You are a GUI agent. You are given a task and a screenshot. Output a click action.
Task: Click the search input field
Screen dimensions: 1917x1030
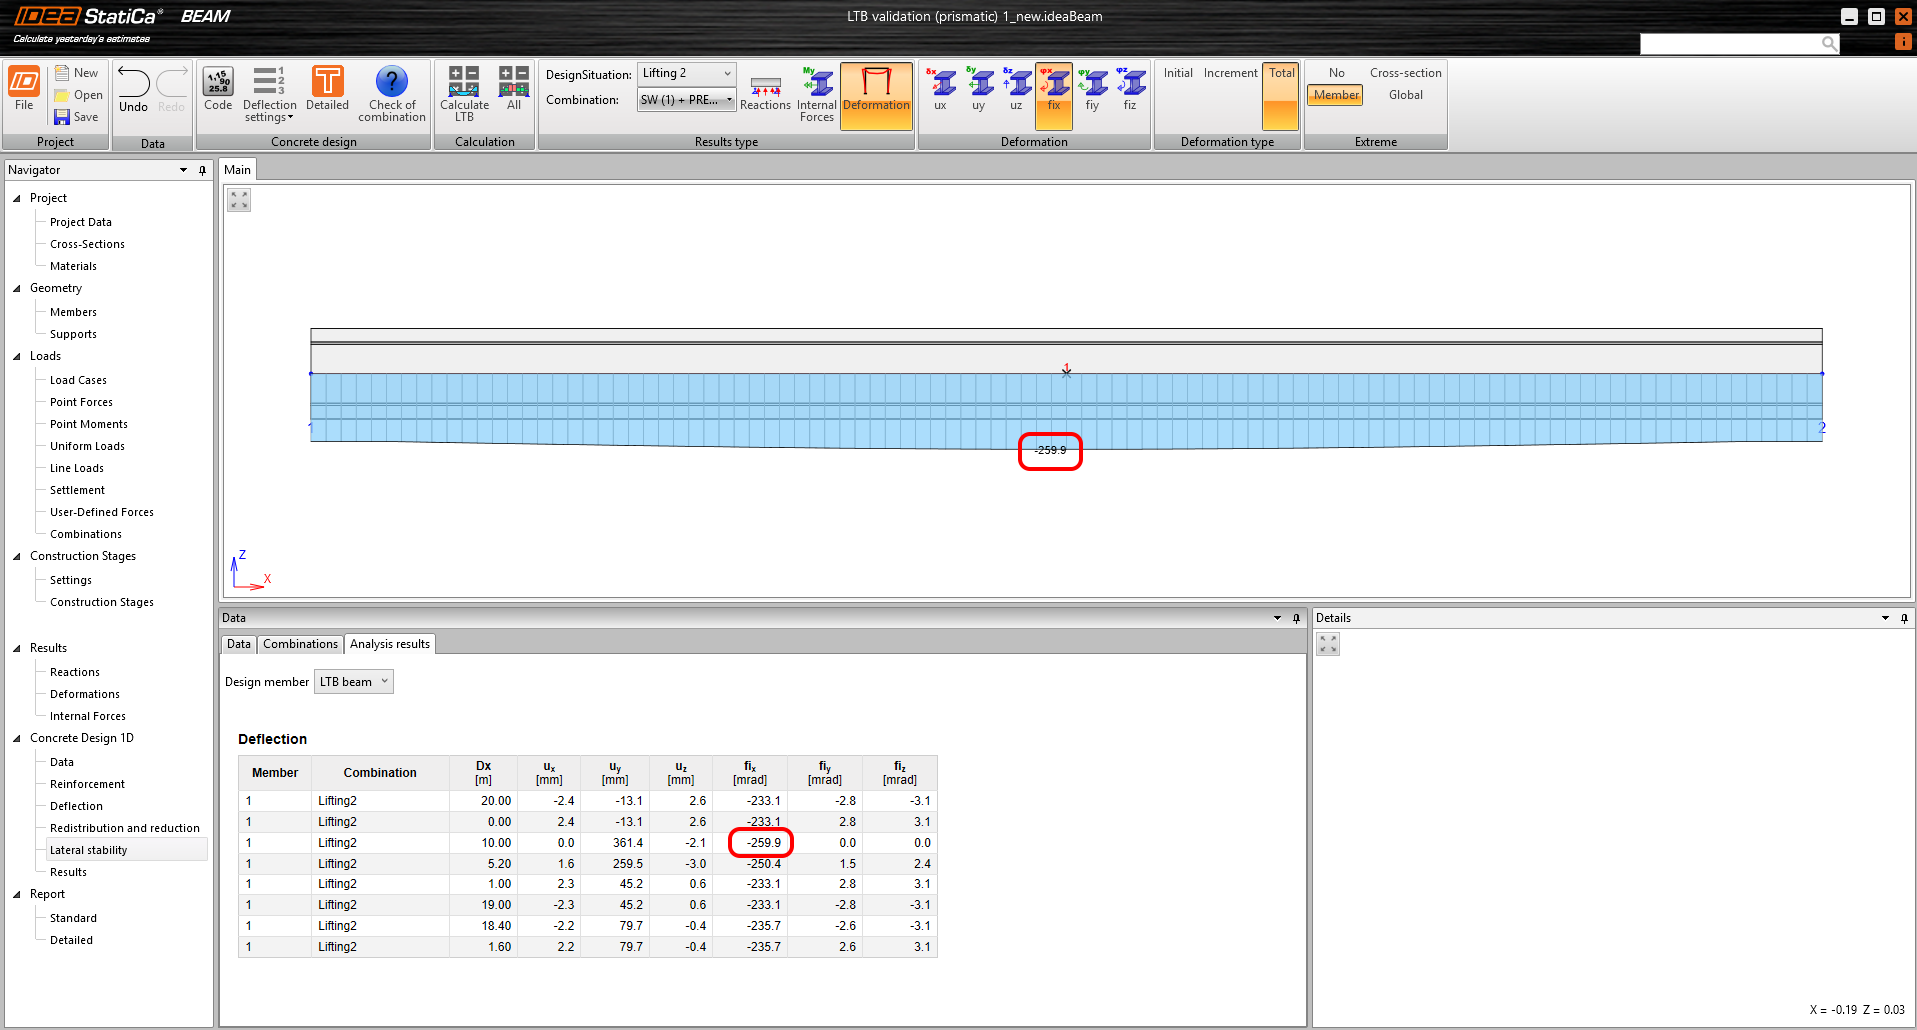point(1730,43)
